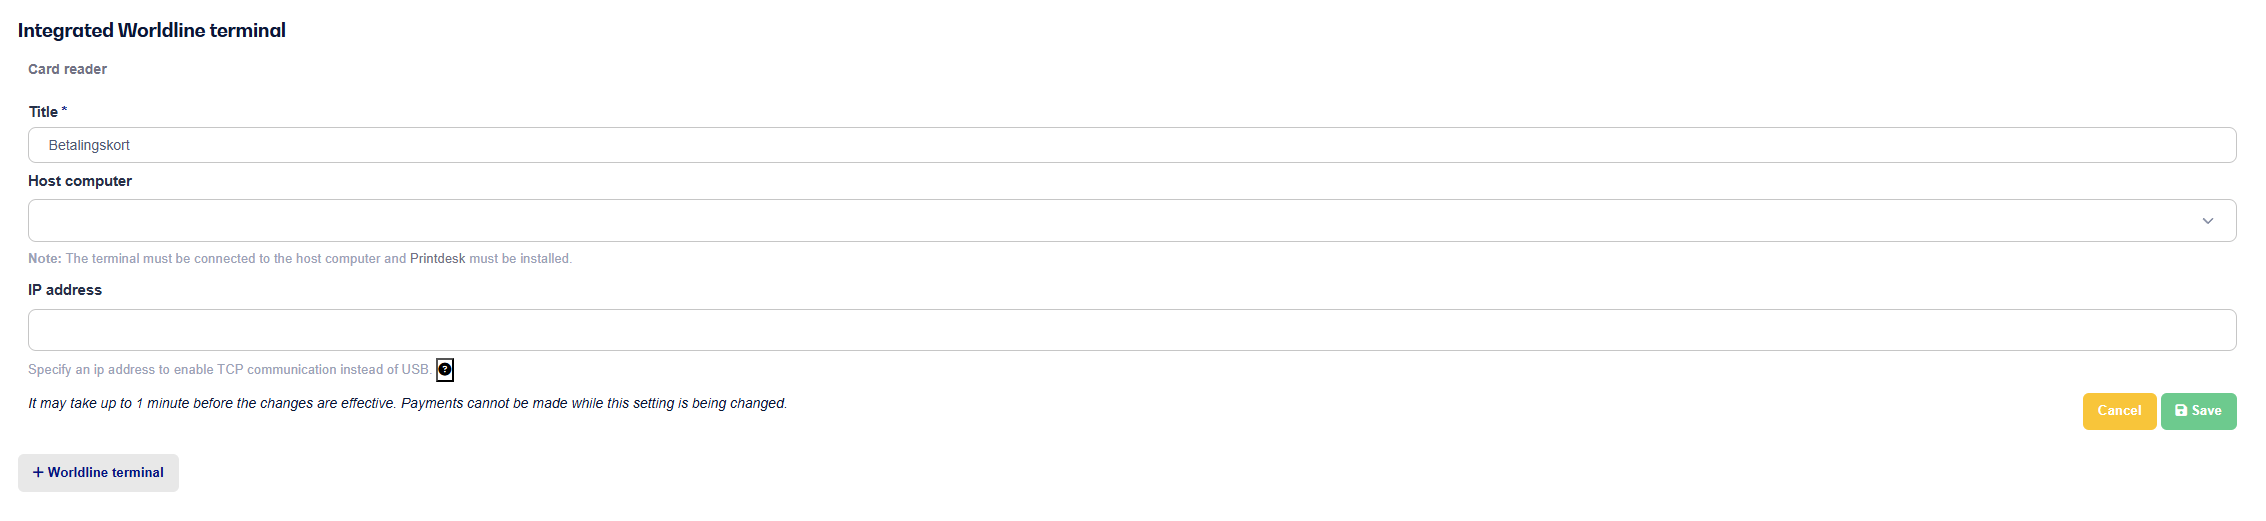The width and height of the screenshot is (2266, 521).
Task: Click the required asterisk next to Title
Action: coord(64,110)
